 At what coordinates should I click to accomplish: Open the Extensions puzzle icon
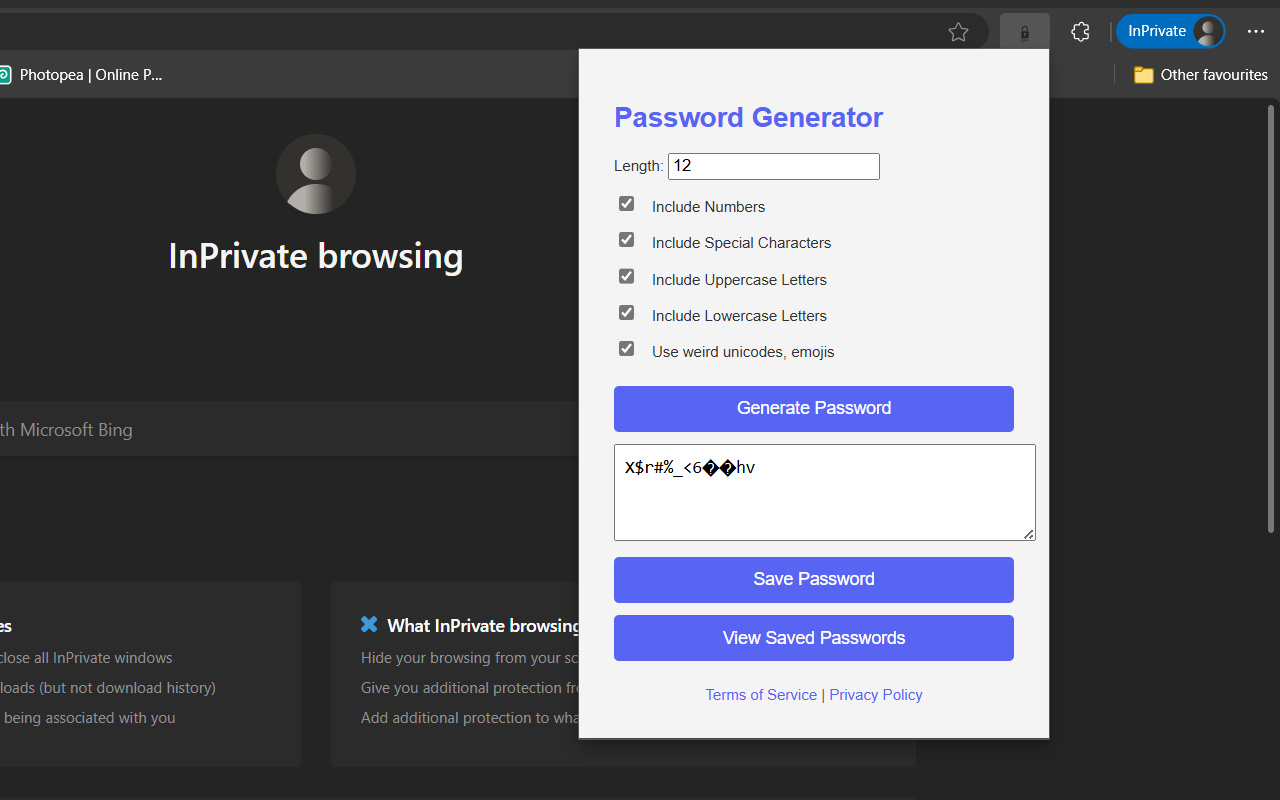tap(1080, 32)
